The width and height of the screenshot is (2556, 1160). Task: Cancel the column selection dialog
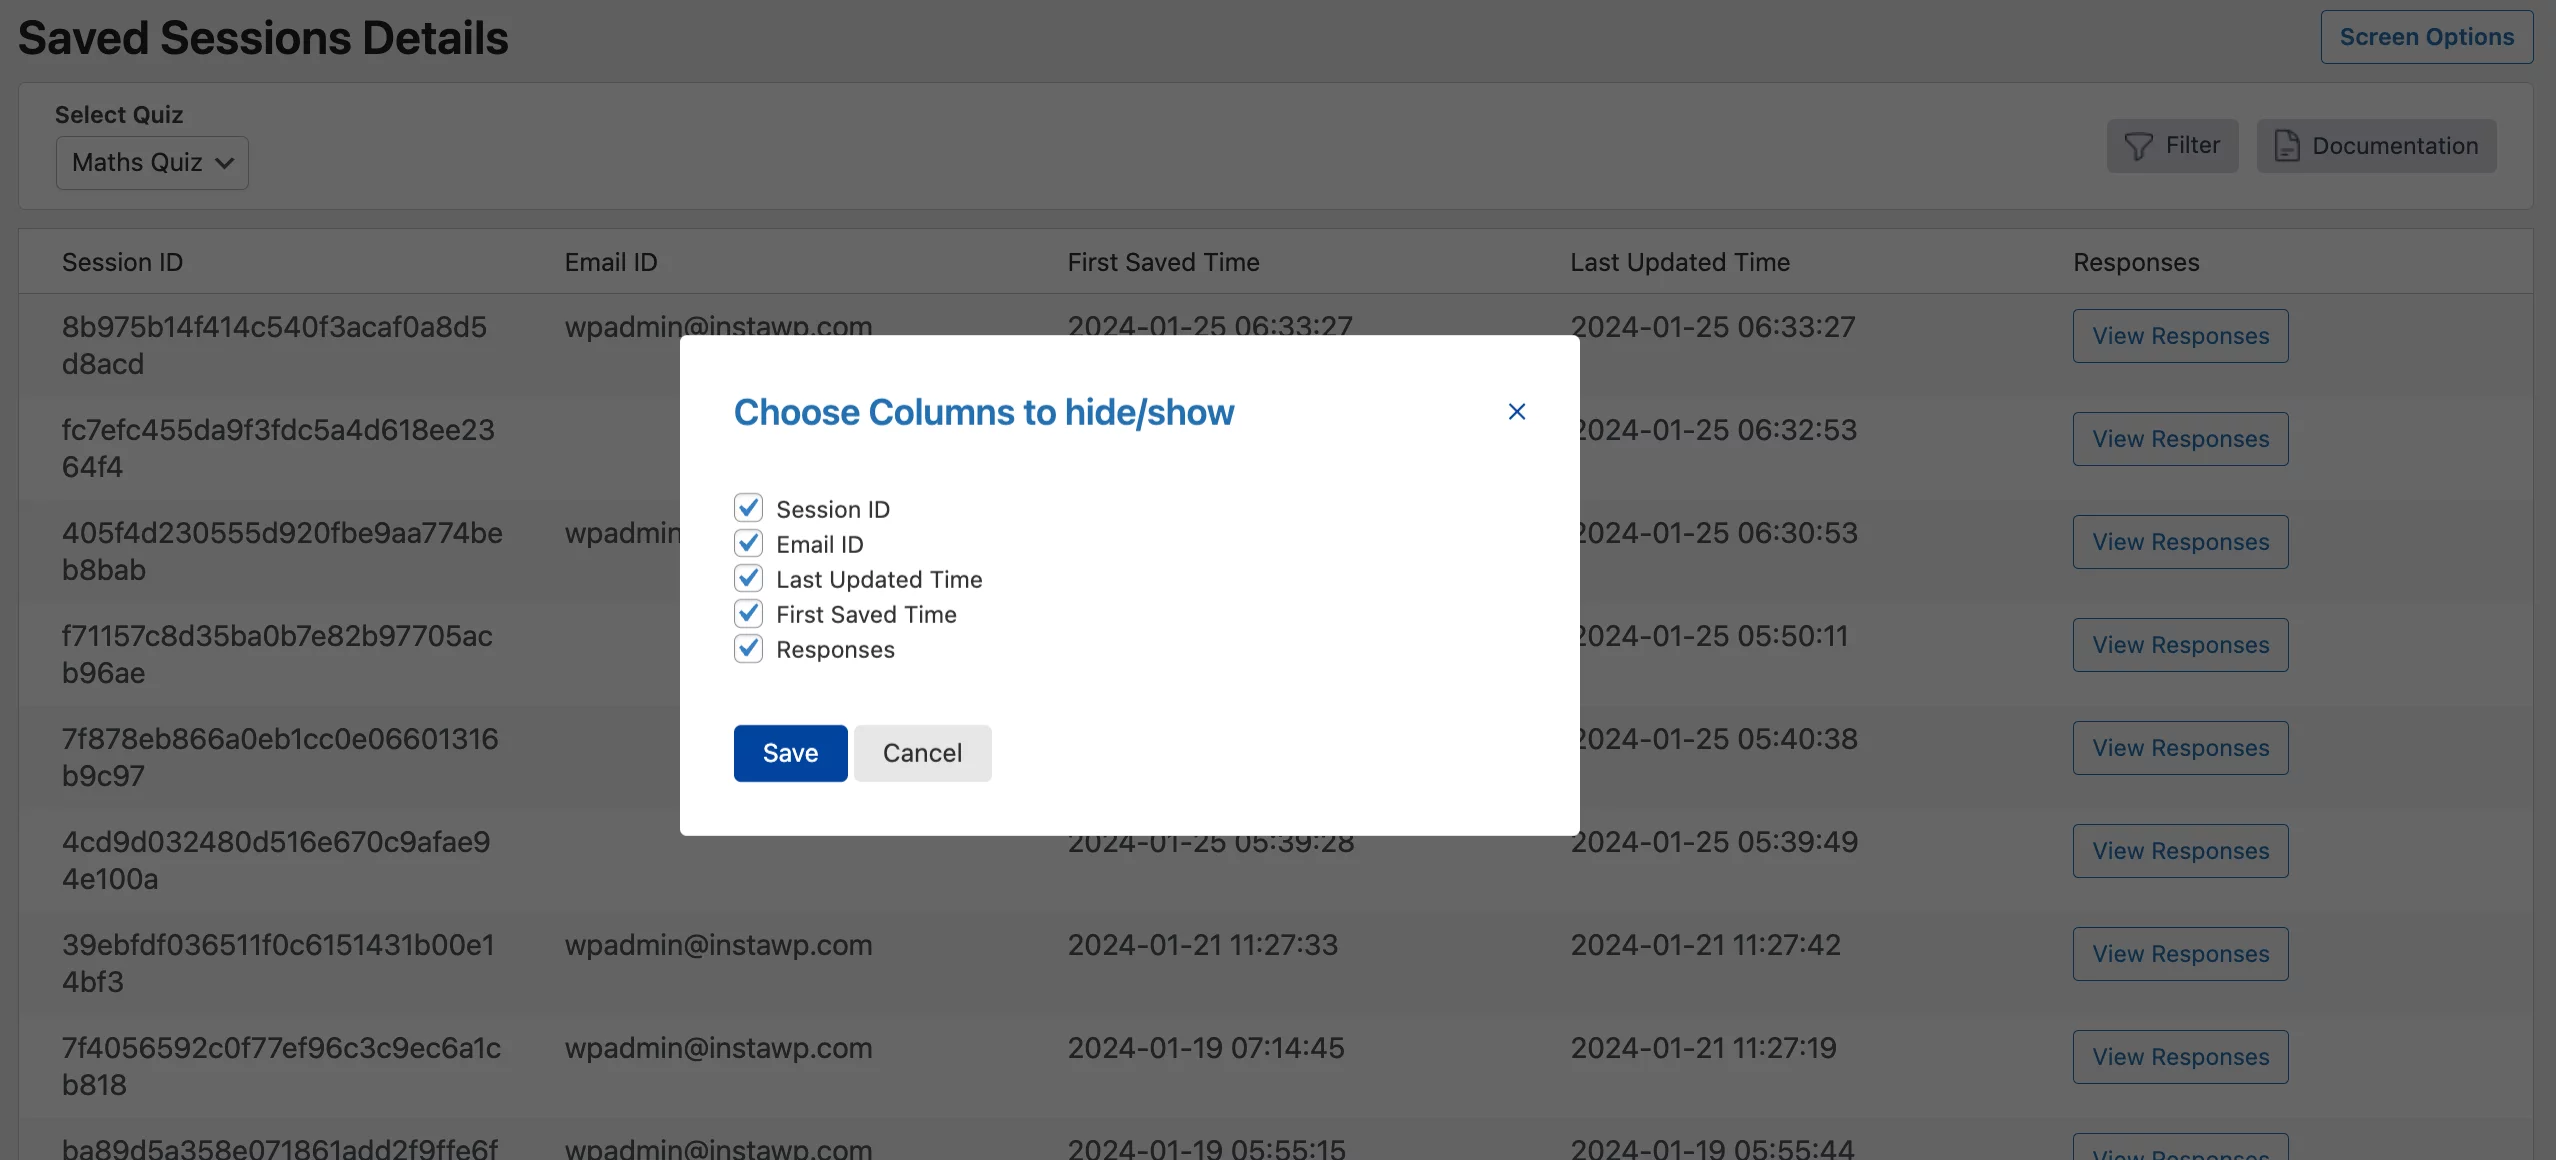(922, 753)
